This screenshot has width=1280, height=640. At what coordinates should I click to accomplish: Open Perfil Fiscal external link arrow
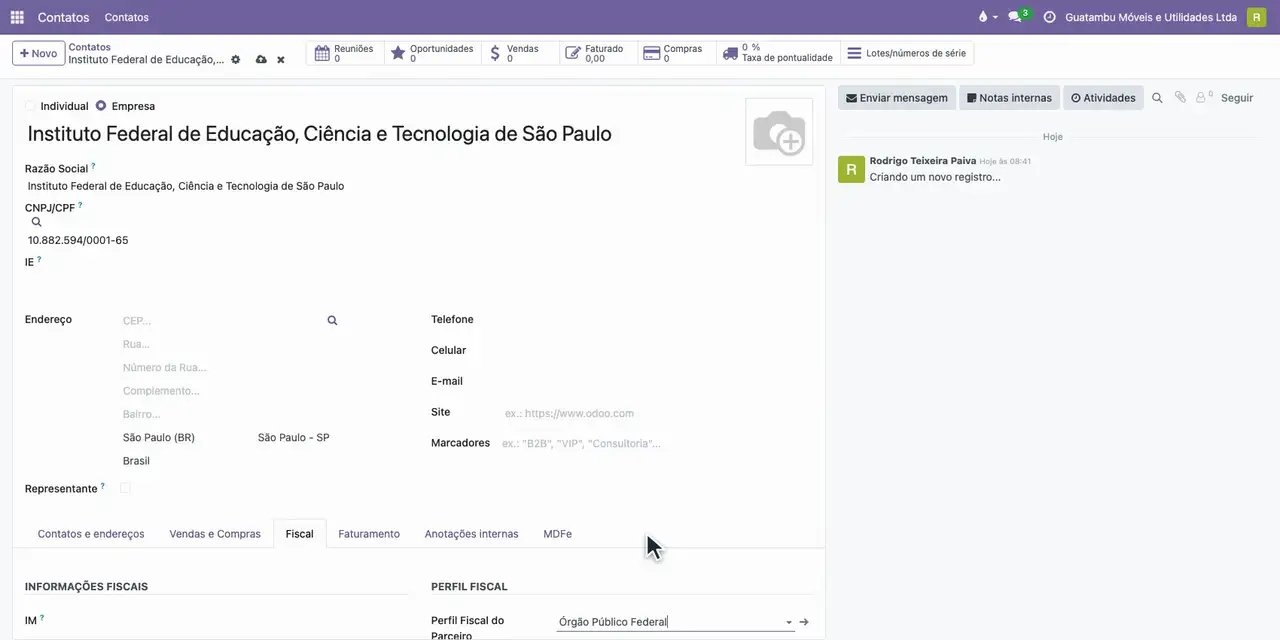pos(804,622)
